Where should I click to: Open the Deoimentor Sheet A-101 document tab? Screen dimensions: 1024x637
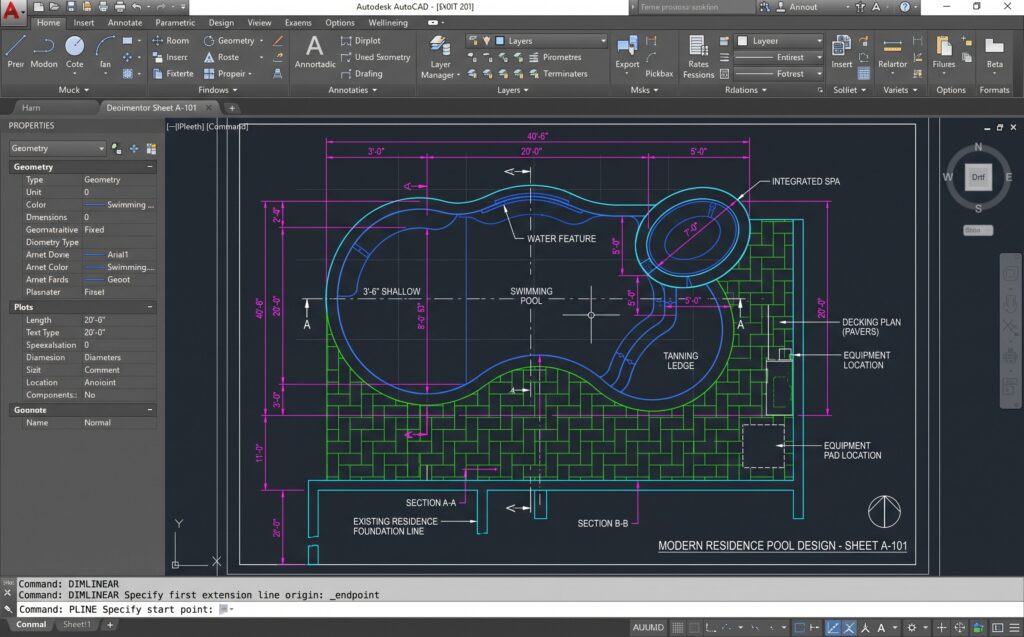[152, 108]
